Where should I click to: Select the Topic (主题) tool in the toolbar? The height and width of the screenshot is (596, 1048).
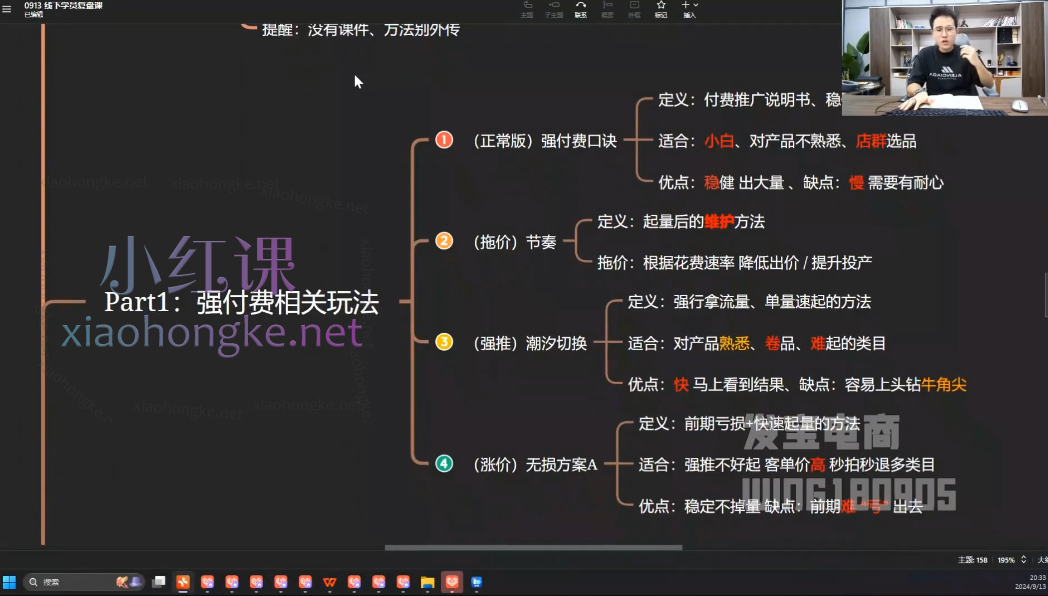527,8
